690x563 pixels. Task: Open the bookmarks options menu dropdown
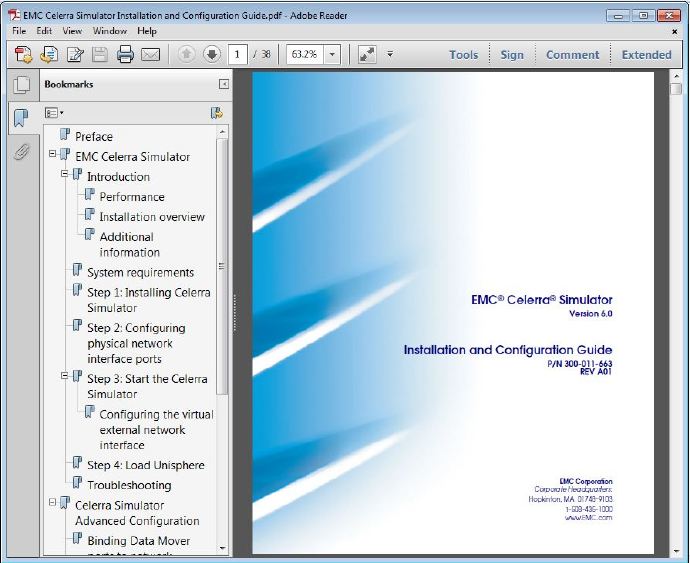pyautogui.click(x=54, y=113)
